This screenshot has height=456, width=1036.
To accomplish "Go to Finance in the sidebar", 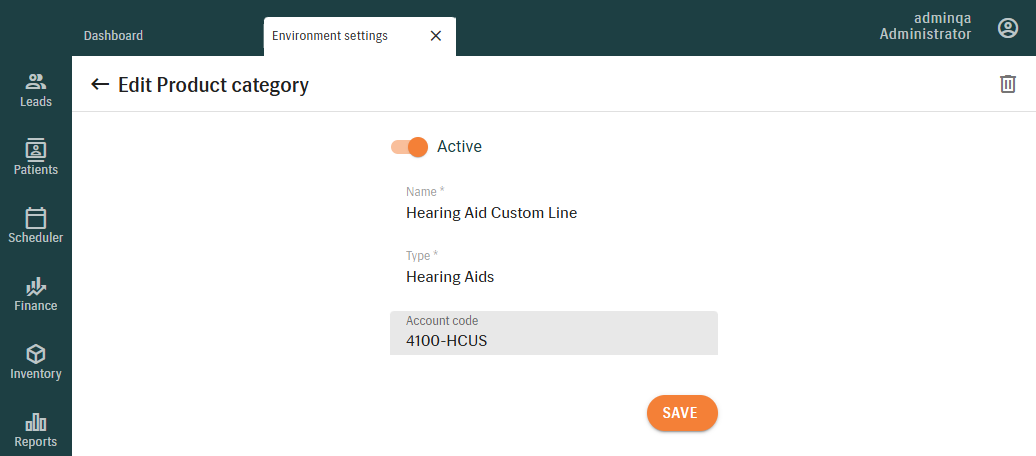I will (36, 286).
